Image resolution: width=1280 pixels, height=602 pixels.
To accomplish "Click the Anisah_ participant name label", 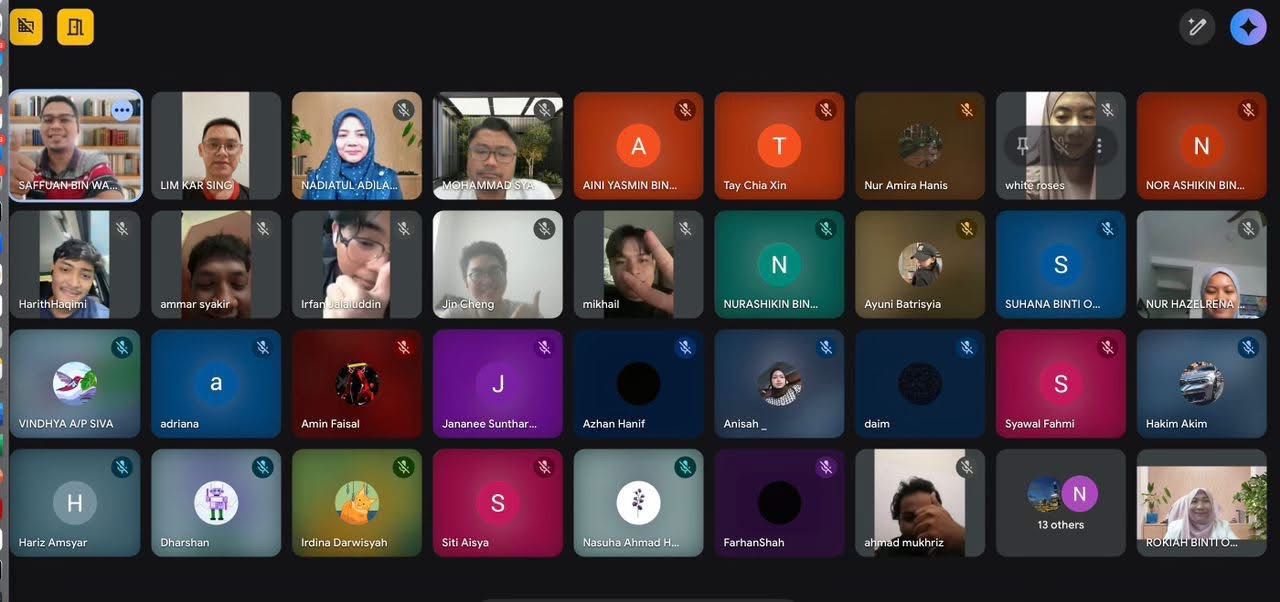I will point(742,423).
